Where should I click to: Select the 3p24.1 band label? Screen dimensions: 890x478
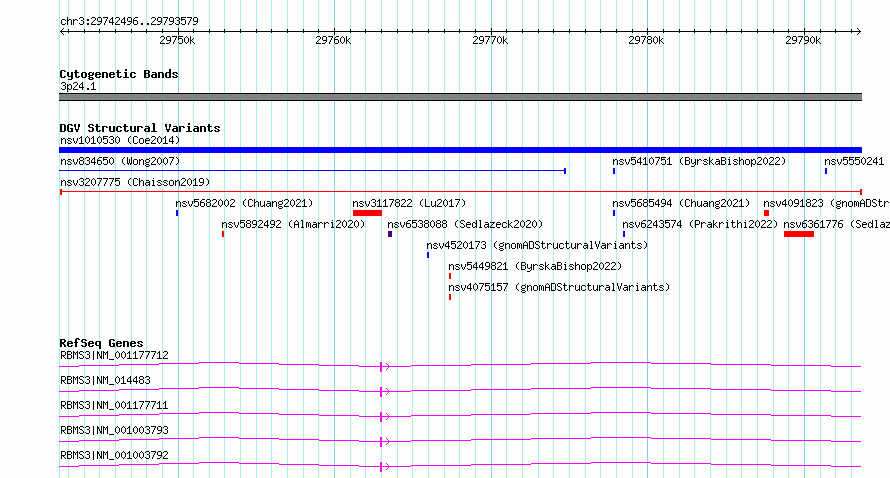pyautogui.click(x=78, y=86)
